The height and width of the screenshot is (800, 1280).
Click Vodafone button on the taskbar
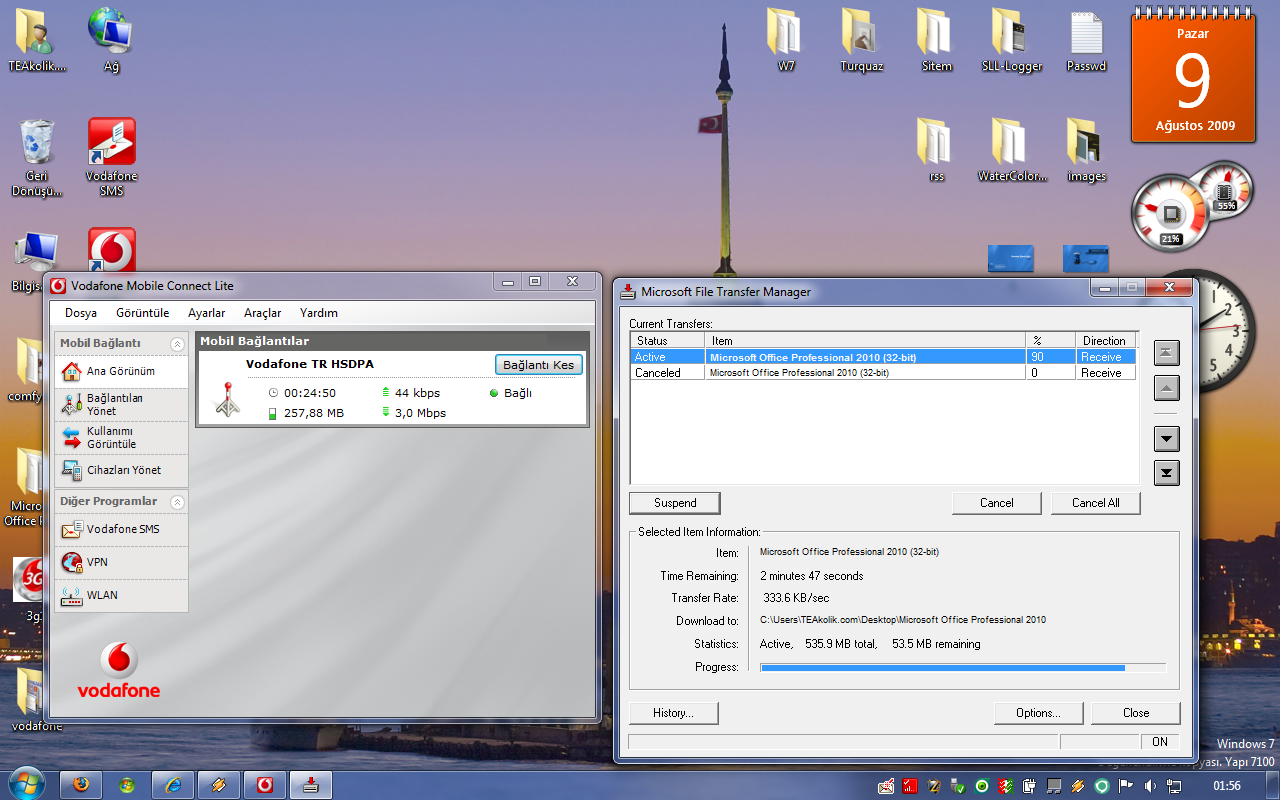tap(265, 785)
